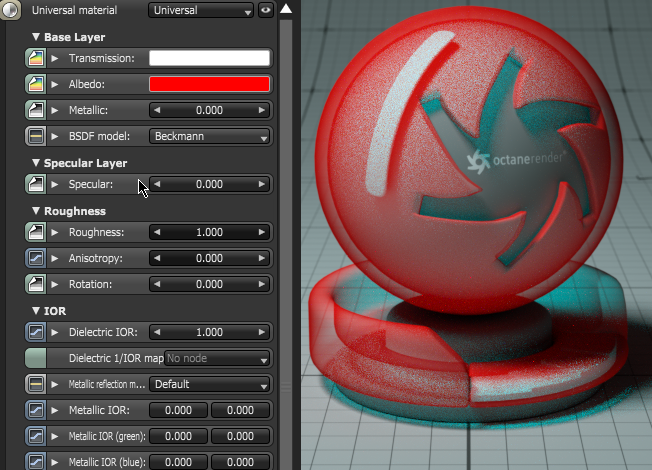This screenshot has height=470, width=652.
Task: Click the Roughness 1.000 slider field
Action: coord(209,232)
